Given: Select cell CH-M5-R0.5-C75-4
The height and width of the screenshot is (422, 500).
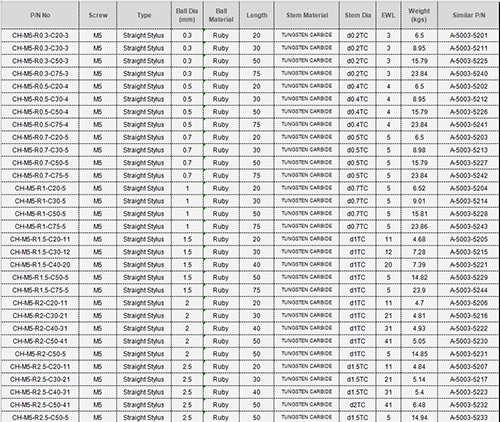Looking at the screenshot, I should 40,125.
